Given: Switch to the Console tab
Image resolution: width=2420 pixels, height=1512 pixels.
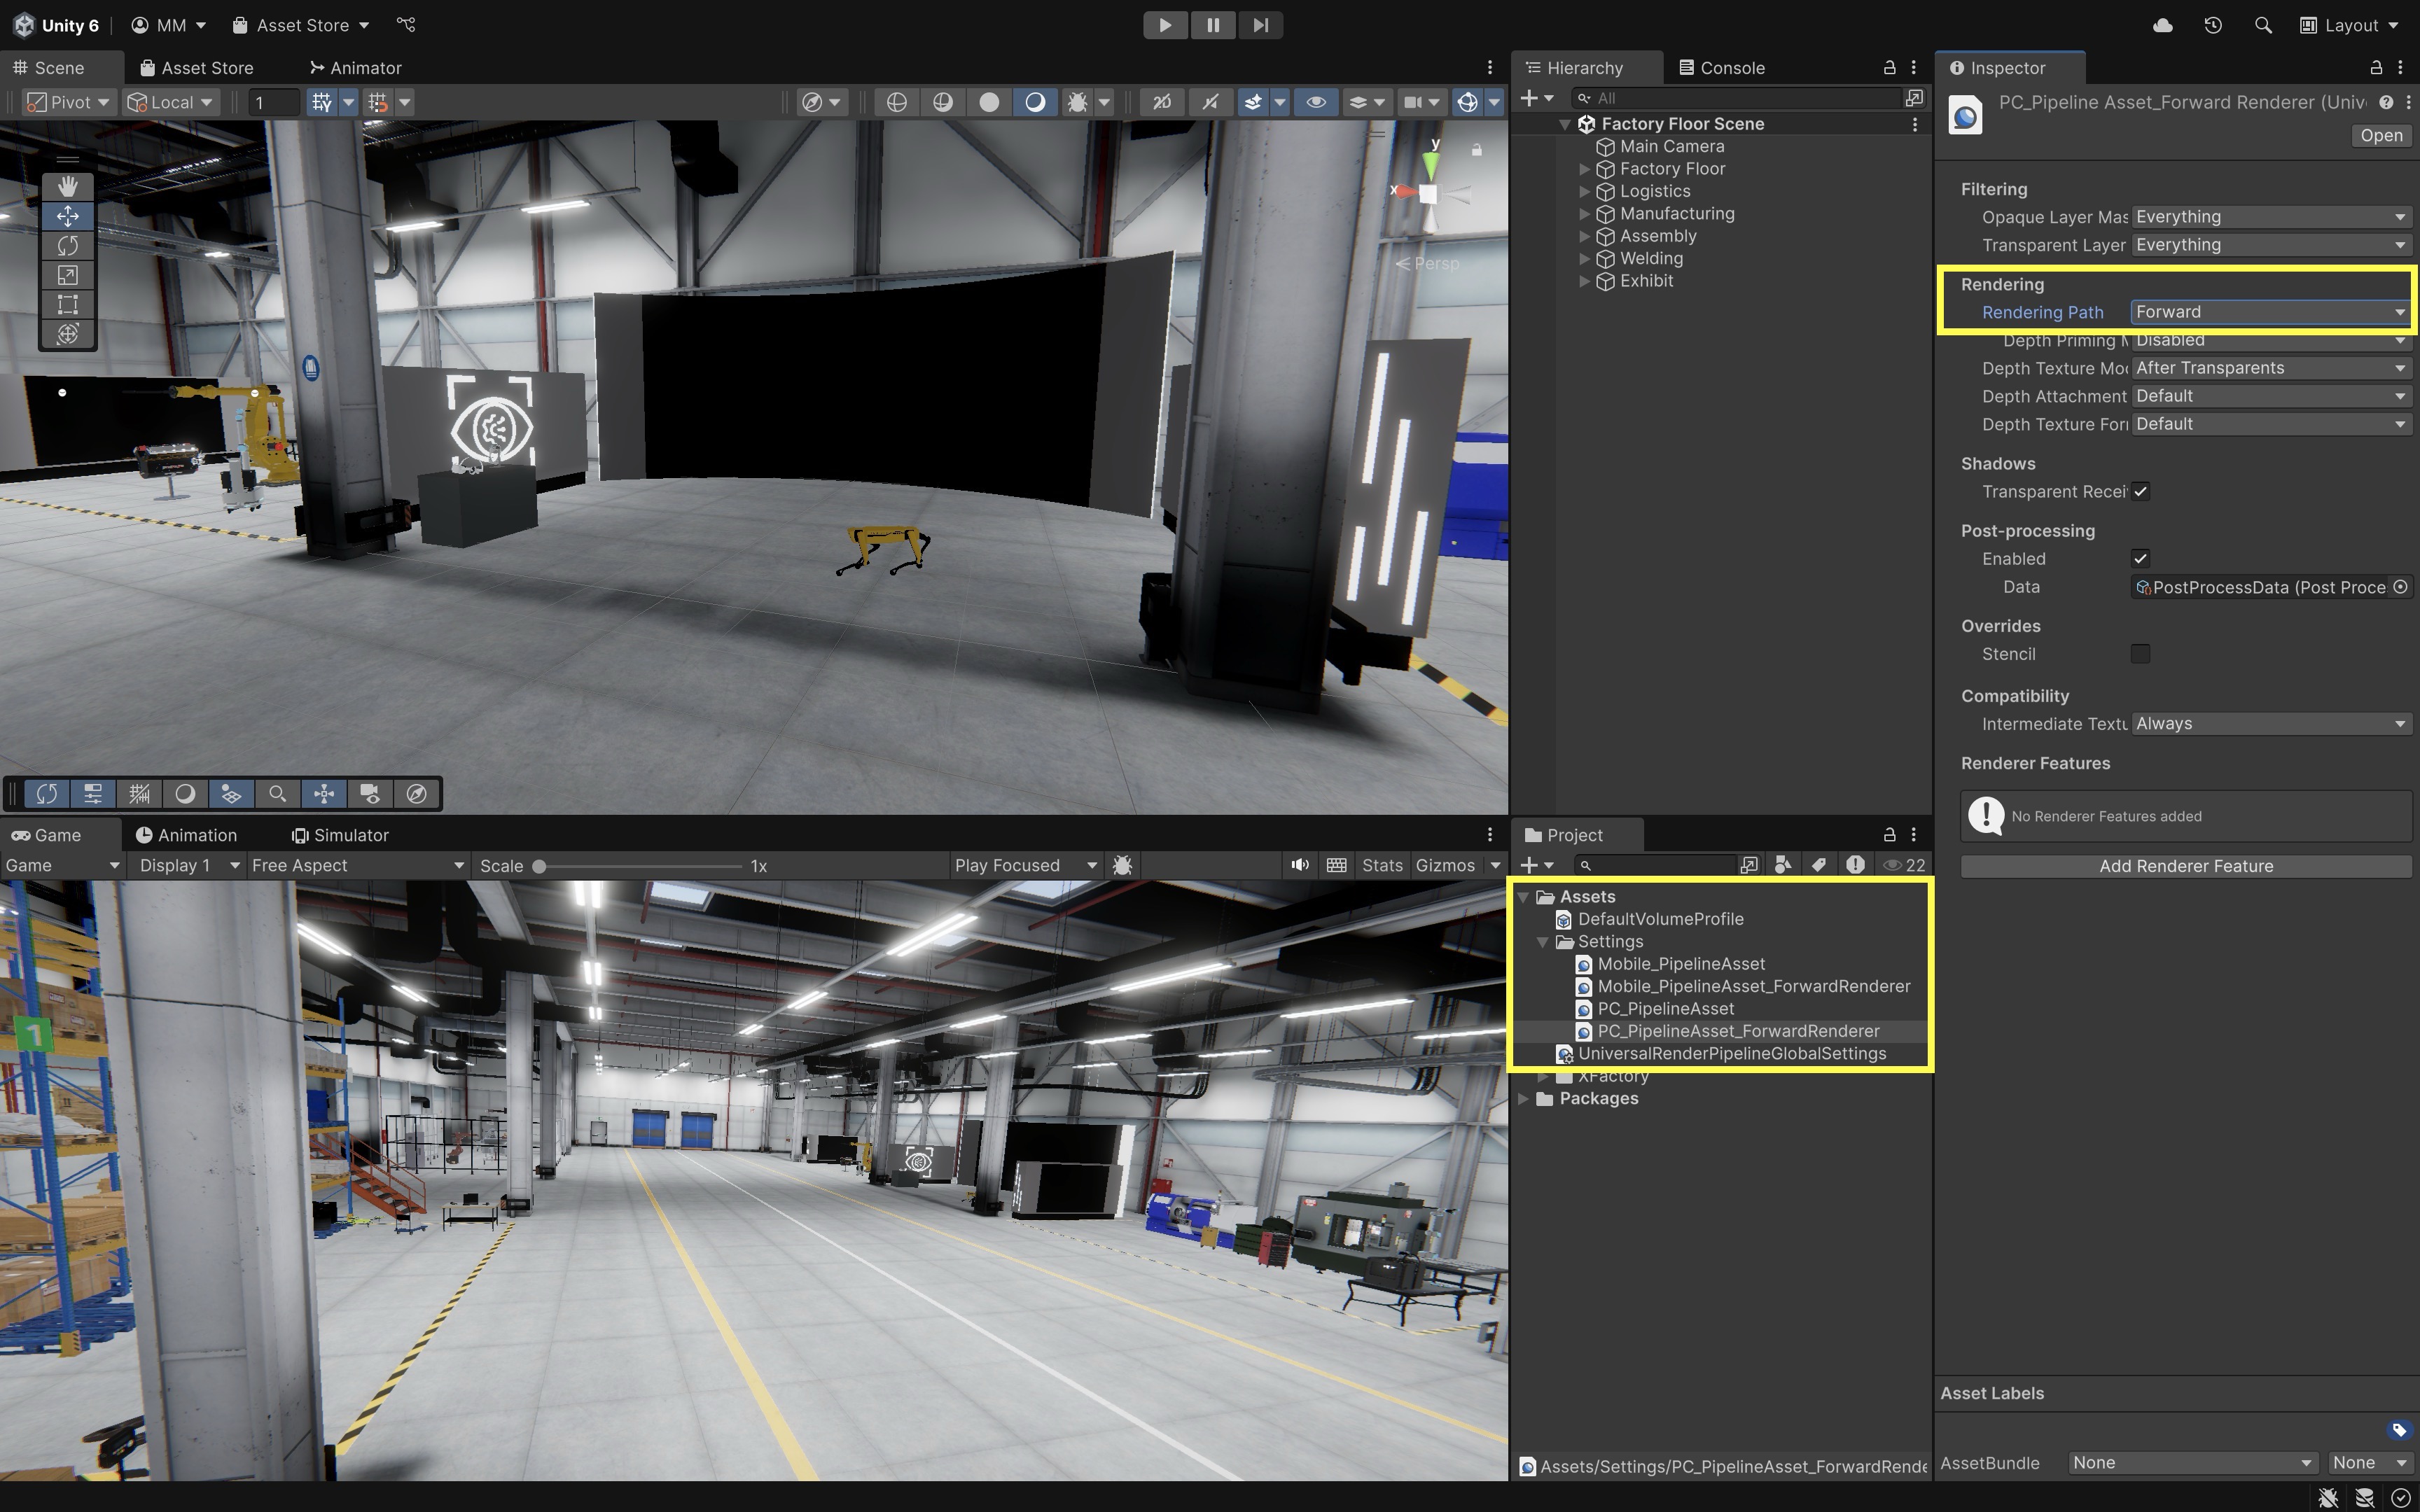Looking at the screenshot, I should click(x=1722, y=68).
